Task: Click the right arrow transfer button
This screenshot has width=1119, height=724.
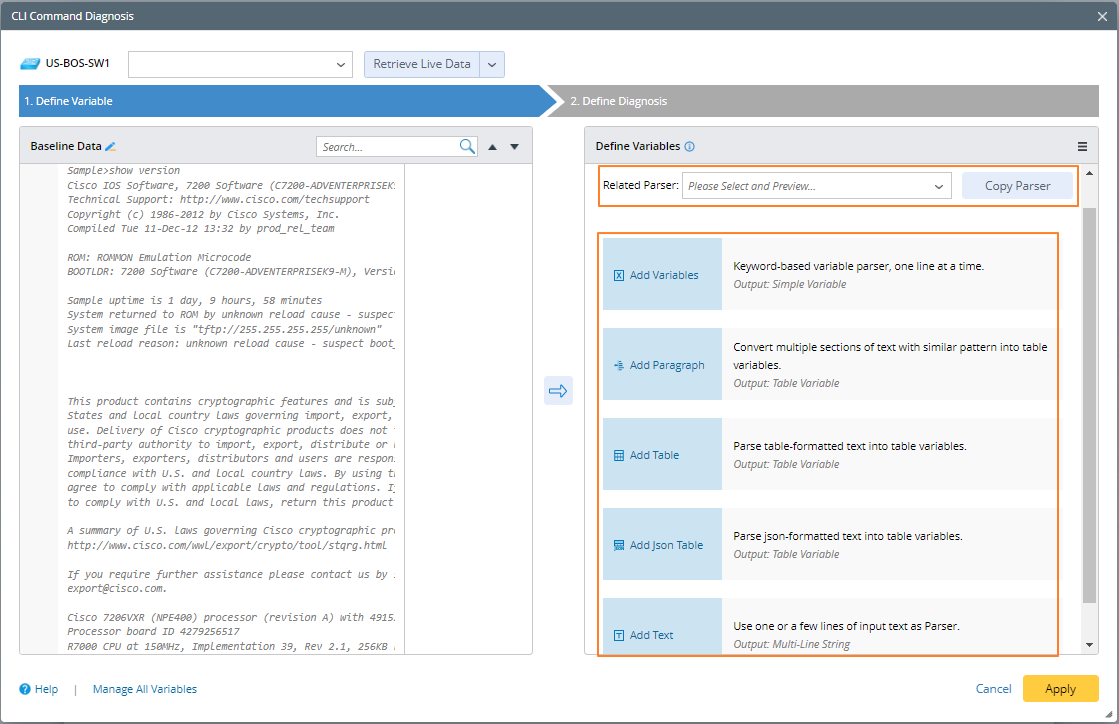Action: pos(558,391)
